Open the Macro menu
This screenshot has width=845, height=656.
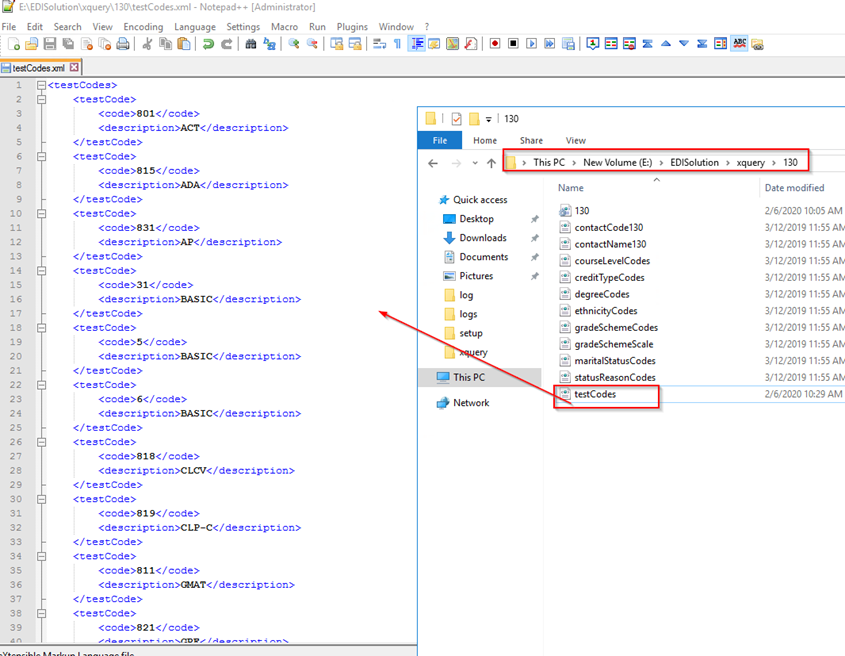coord(284,26)
